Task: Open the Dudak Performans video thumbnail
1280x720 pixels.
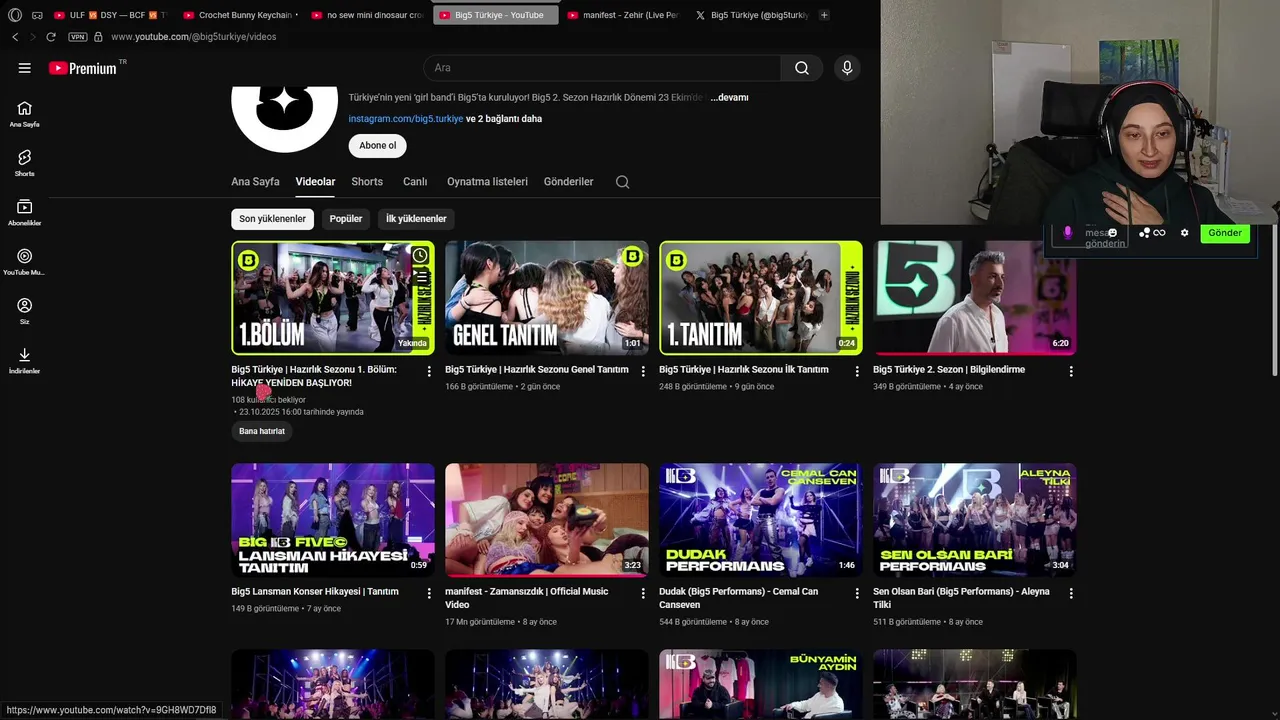Action: click(761, 520)
